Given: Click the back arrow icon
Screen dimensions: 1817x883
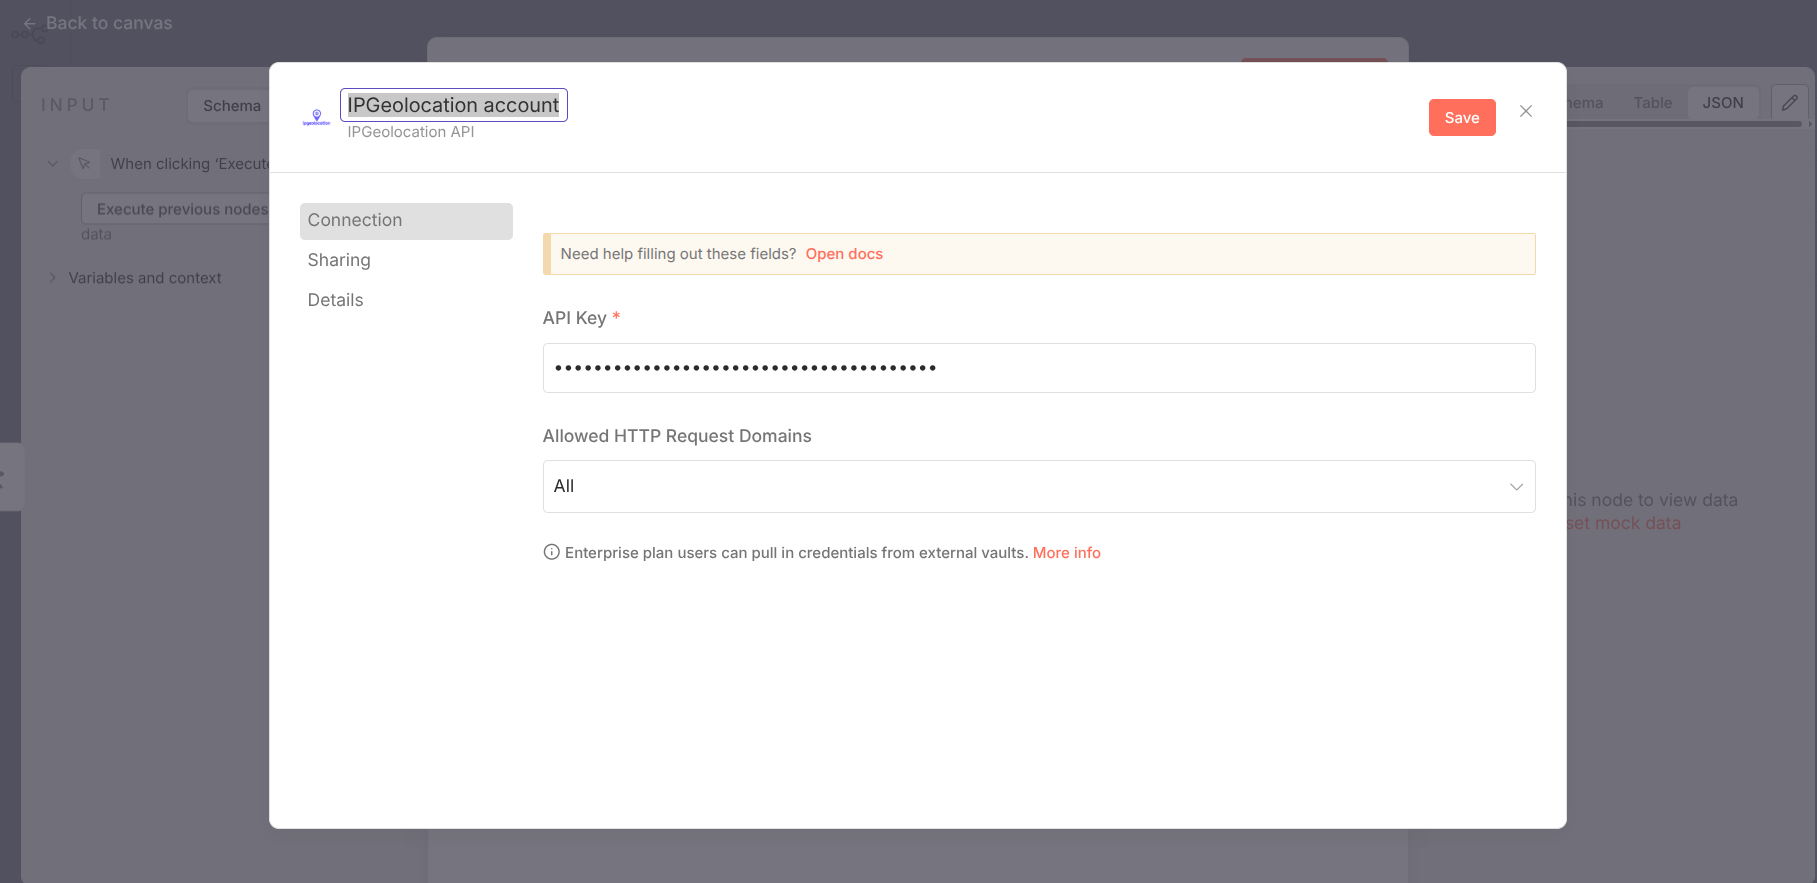Looking at the screenshot, I should click(x=29, y=23).
